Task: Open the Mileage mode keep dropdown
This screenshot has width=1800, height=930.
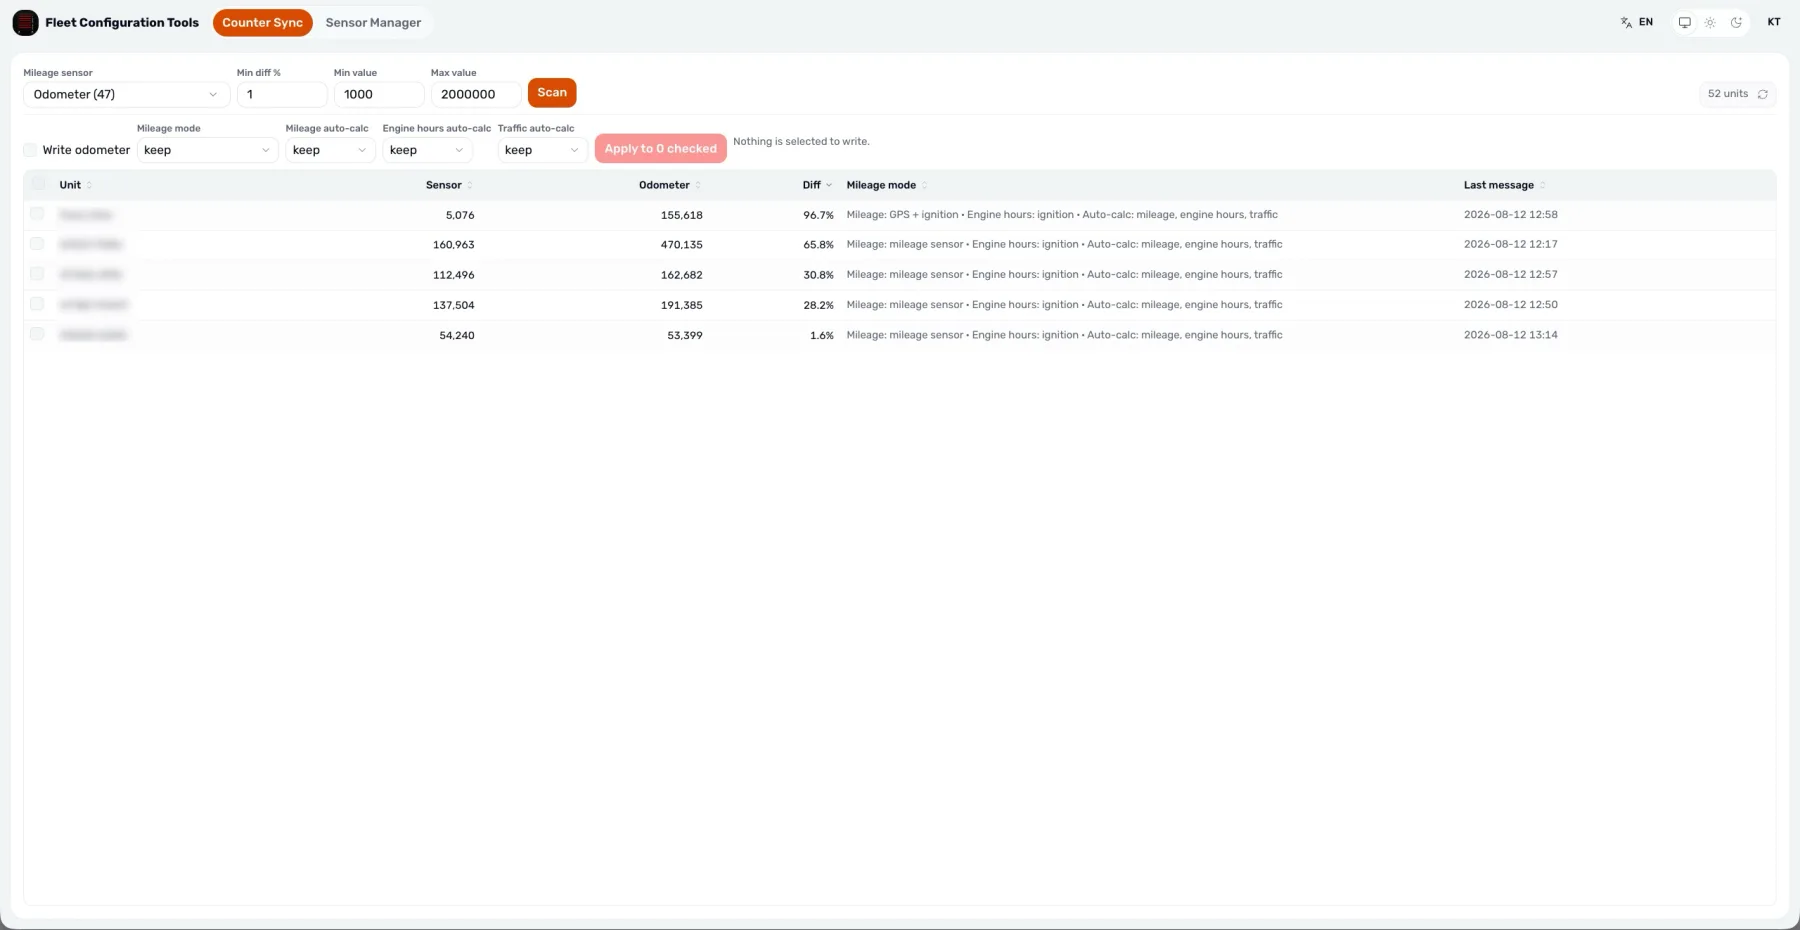Action: (x=207, y=150)
